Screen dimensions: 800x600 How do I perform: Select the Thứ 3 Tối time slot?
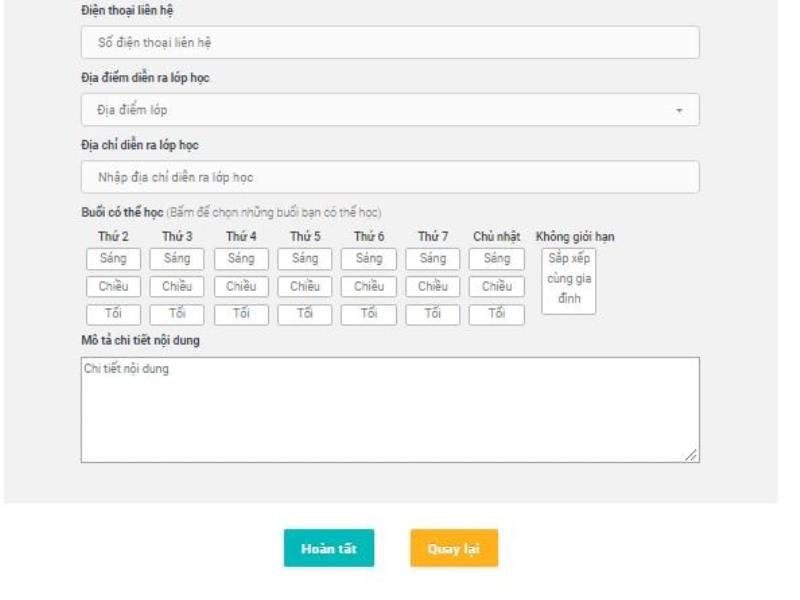[x=177, y=314]
